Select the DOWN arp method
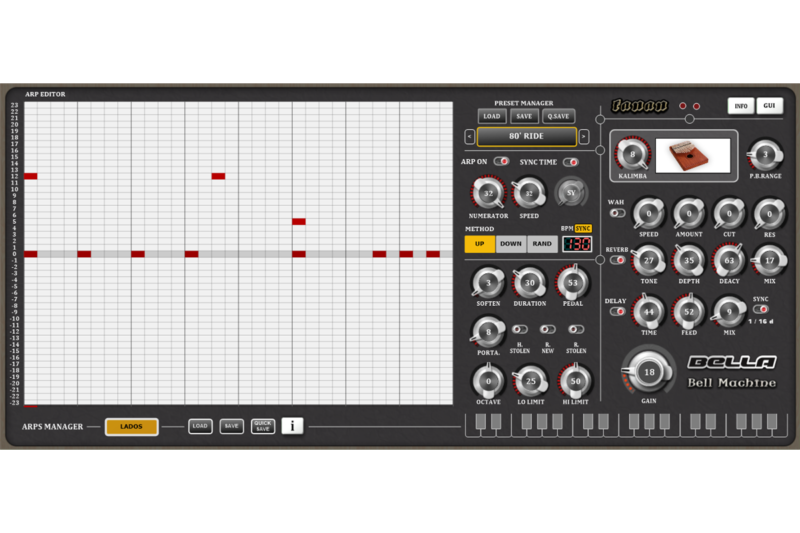Image resolution: width=800 pixels, height=533 pixels. click(x=511, y=244)
